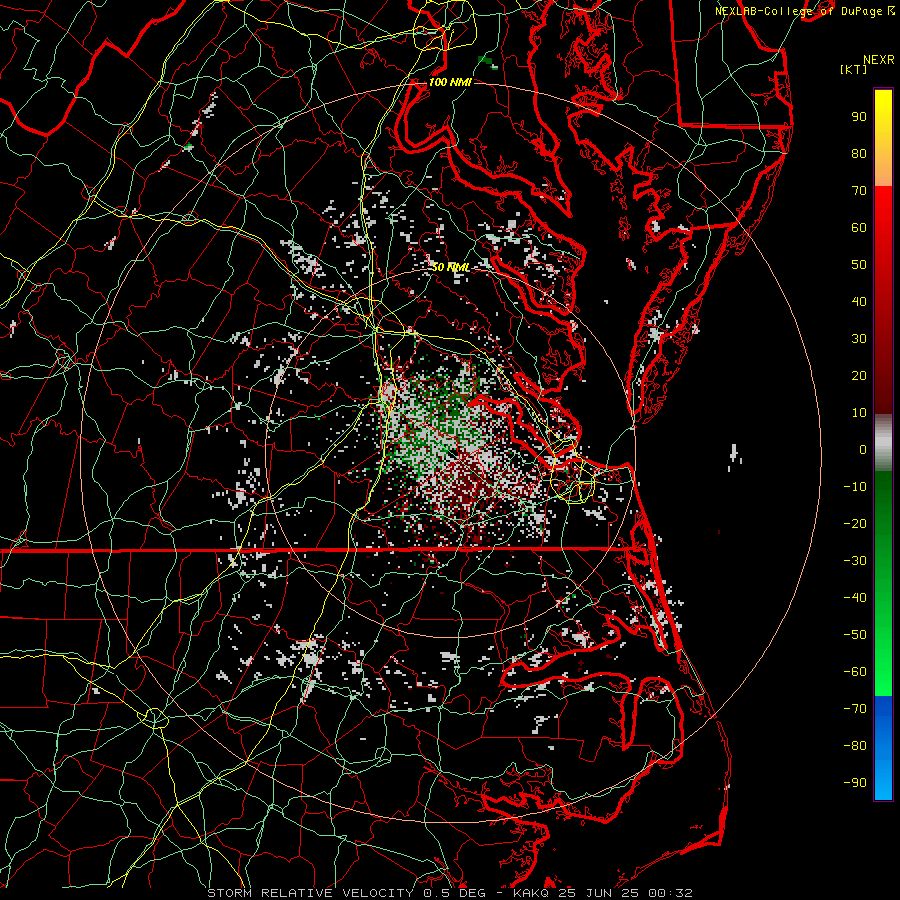900x900 pixels.
Task: Click the storm relative velocity caption at bottom
Action: (x=450, y=893)
